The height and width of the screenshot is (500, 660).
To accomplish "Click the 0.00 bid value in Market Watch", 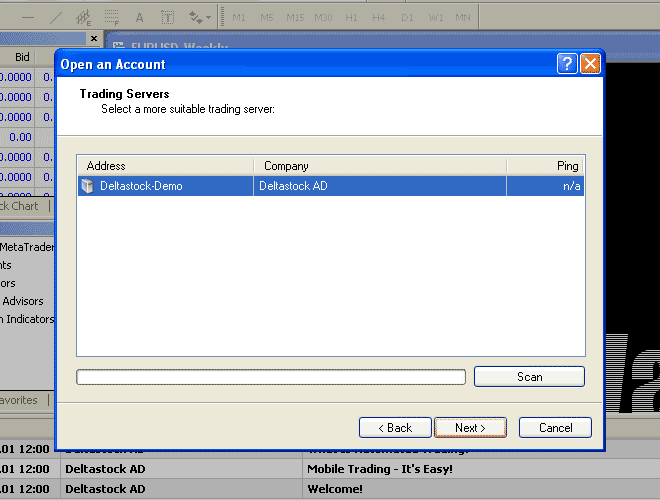I will 20,137.
